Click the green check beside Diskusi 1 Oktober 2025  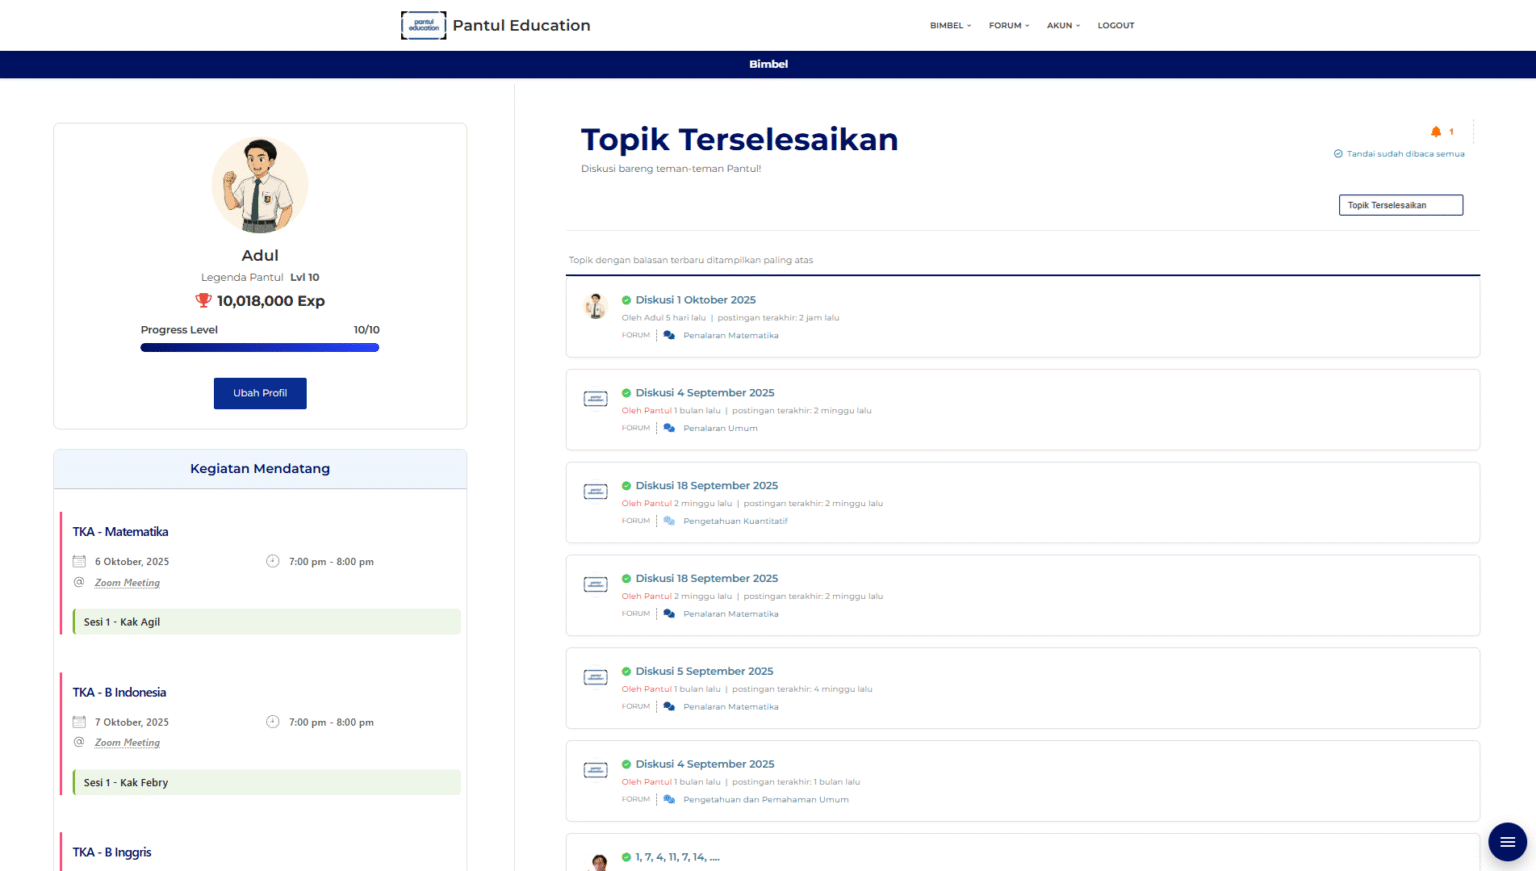click(626, 300)
